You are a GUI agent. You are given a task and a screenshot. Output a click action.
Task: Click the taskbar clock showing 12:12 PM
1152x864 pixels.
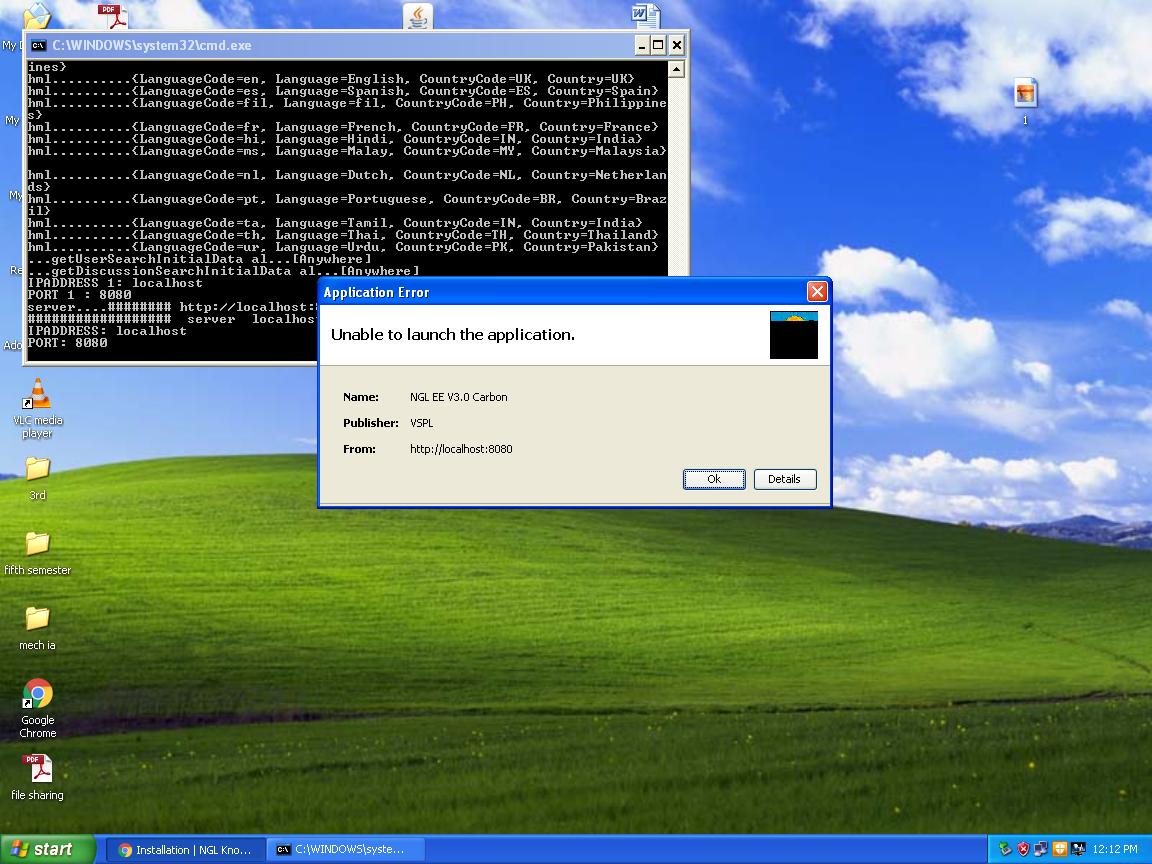(1115, 849)
